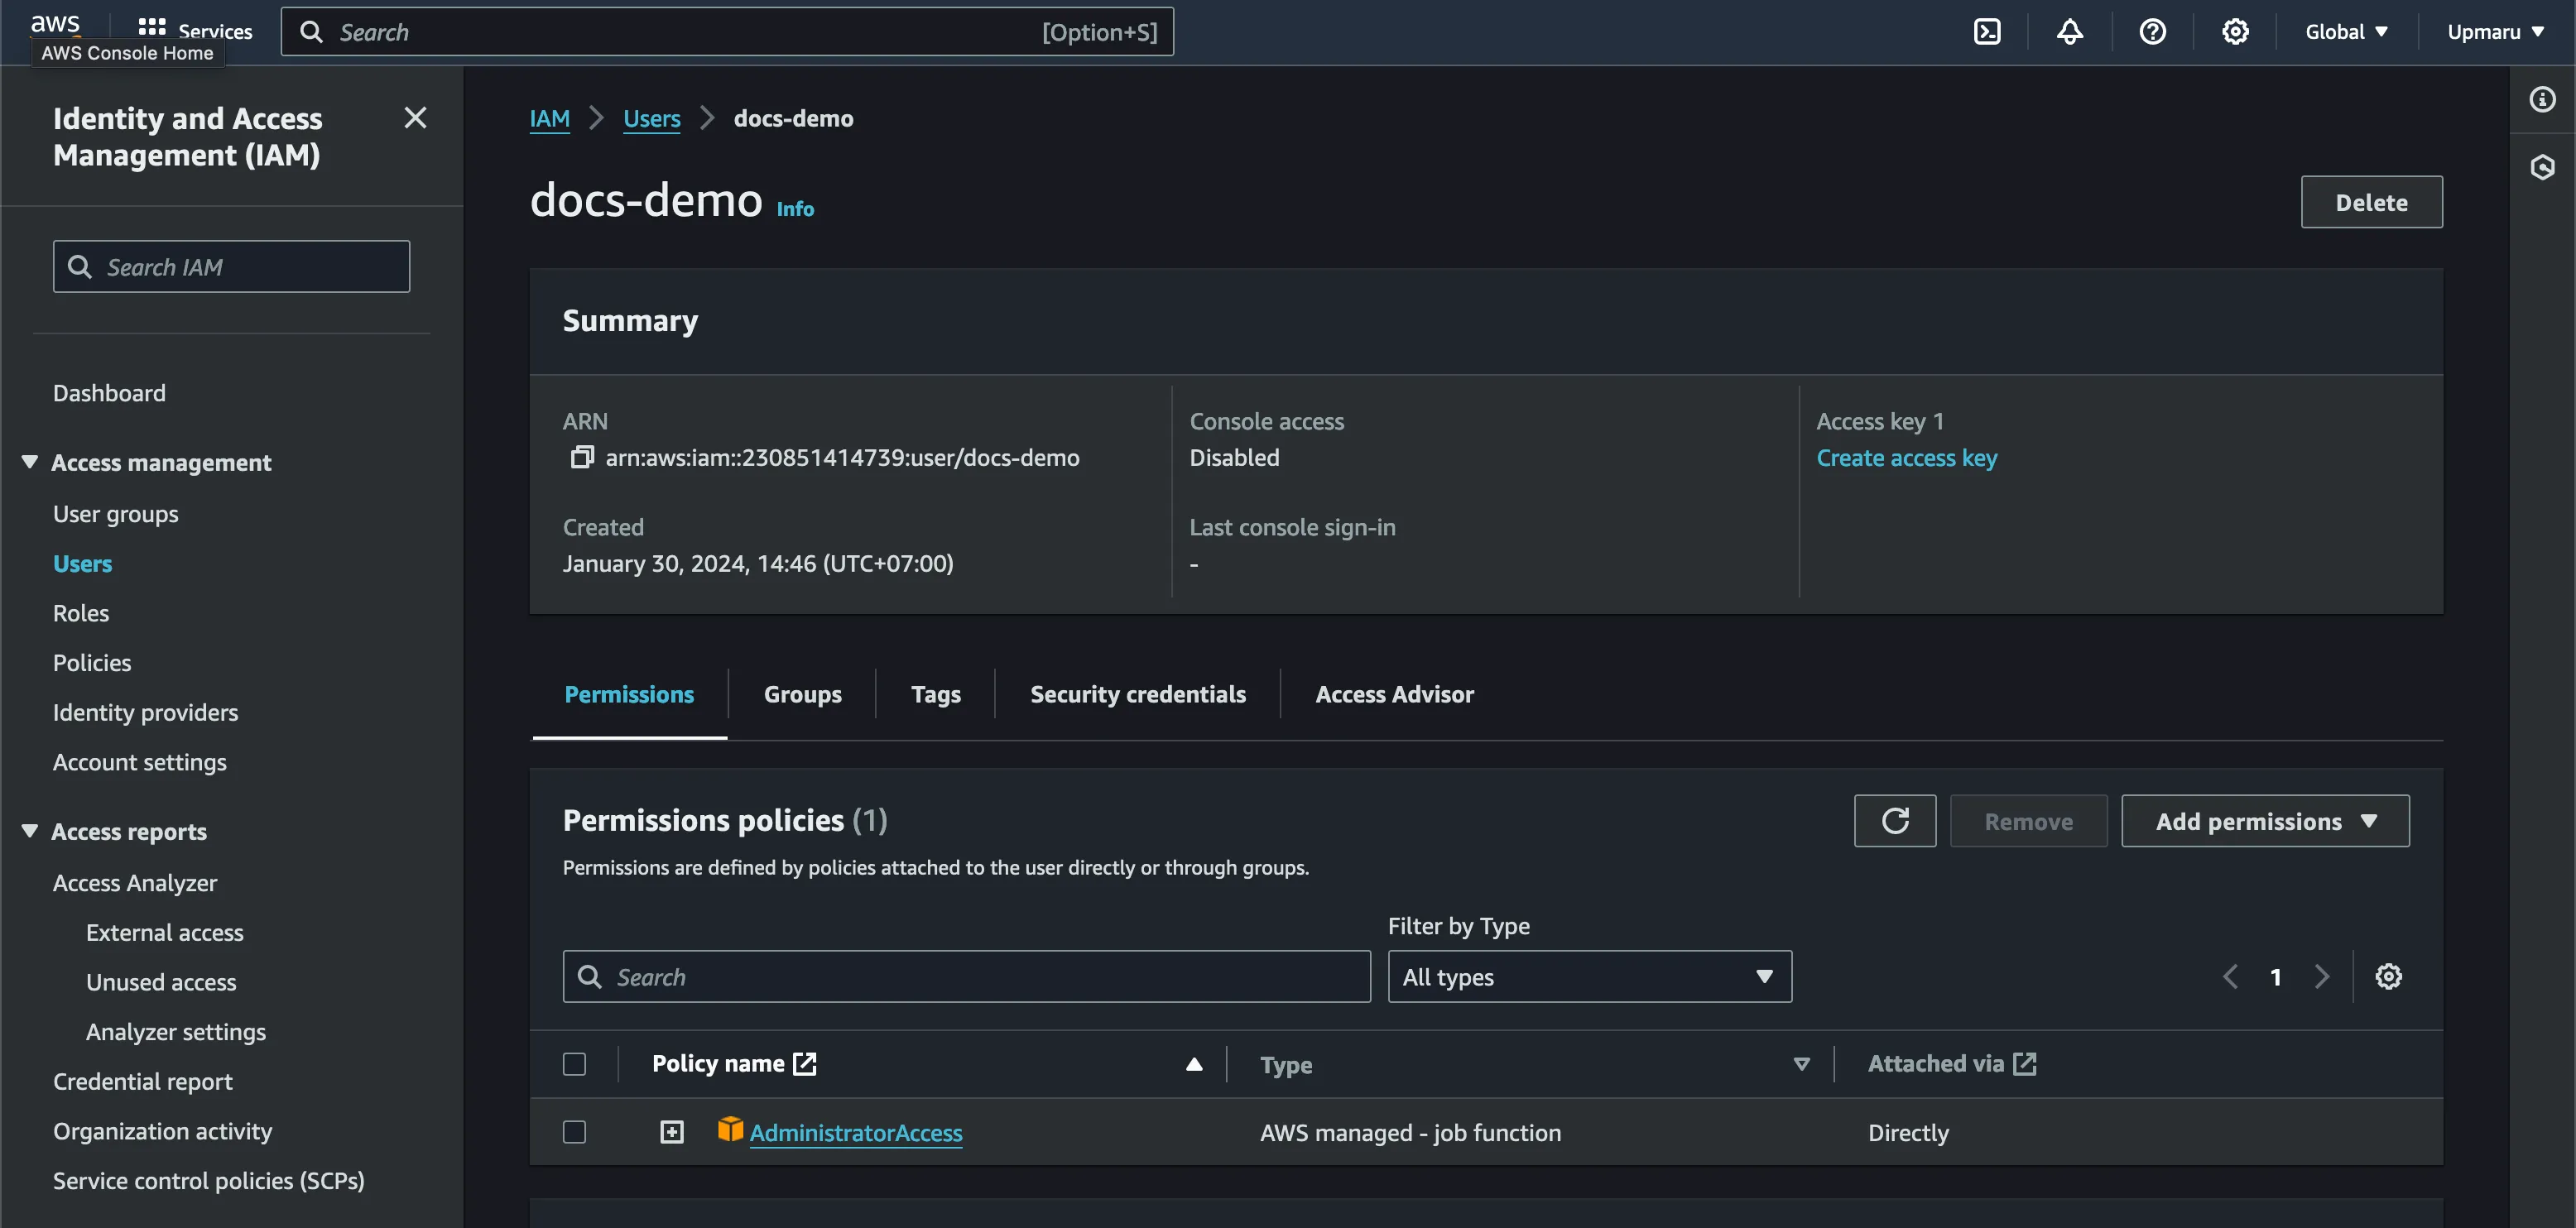Image resolution: width=2576 pixels, height=1228 pixels.
Task: Open Policies in the sidebar
Action: [92, 662]
